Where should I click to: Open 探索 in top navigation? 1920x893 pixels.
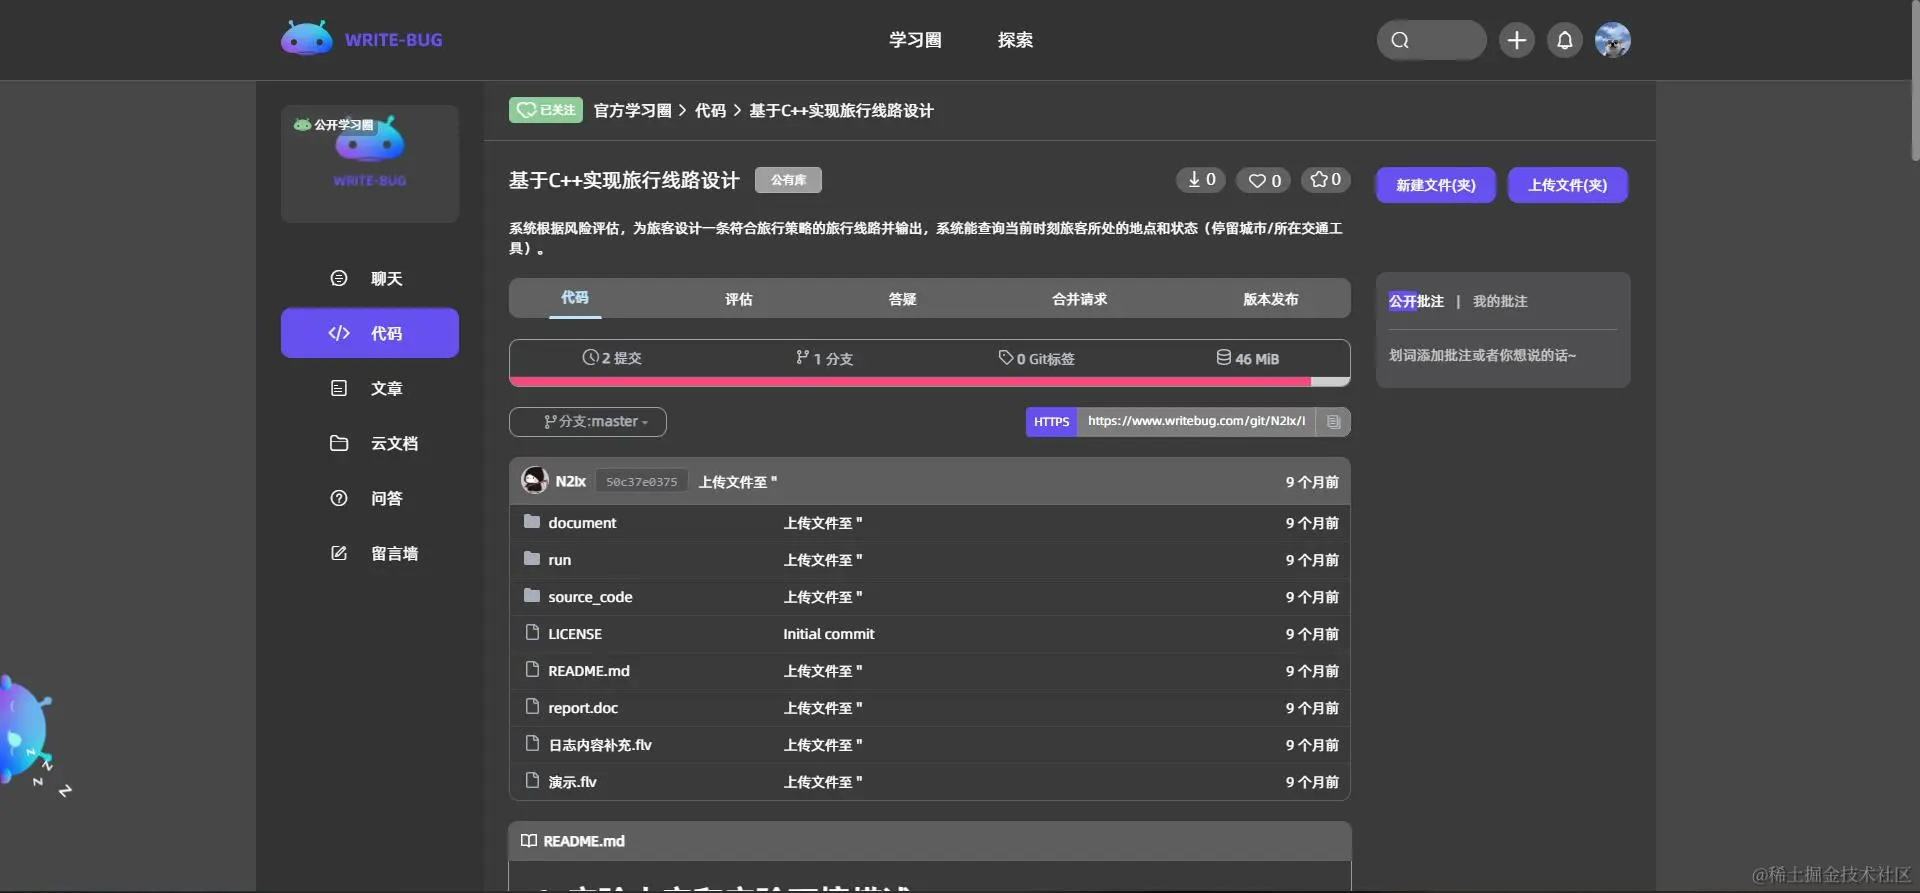click(1015, 40)
